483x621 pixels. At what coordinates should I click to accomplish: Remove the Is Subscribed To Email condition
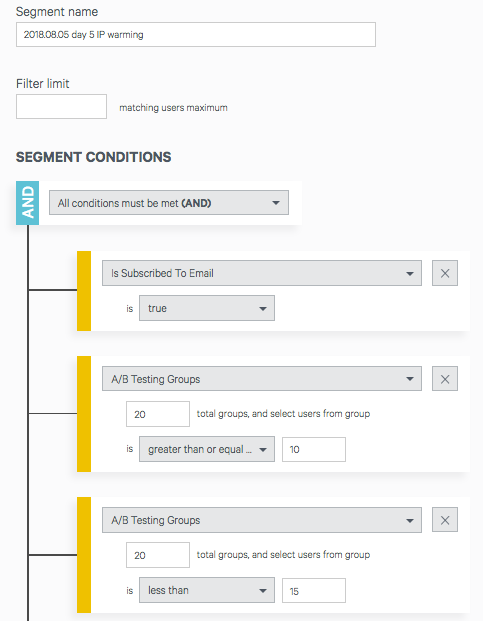pyautogui.click(x=445, y=273)
